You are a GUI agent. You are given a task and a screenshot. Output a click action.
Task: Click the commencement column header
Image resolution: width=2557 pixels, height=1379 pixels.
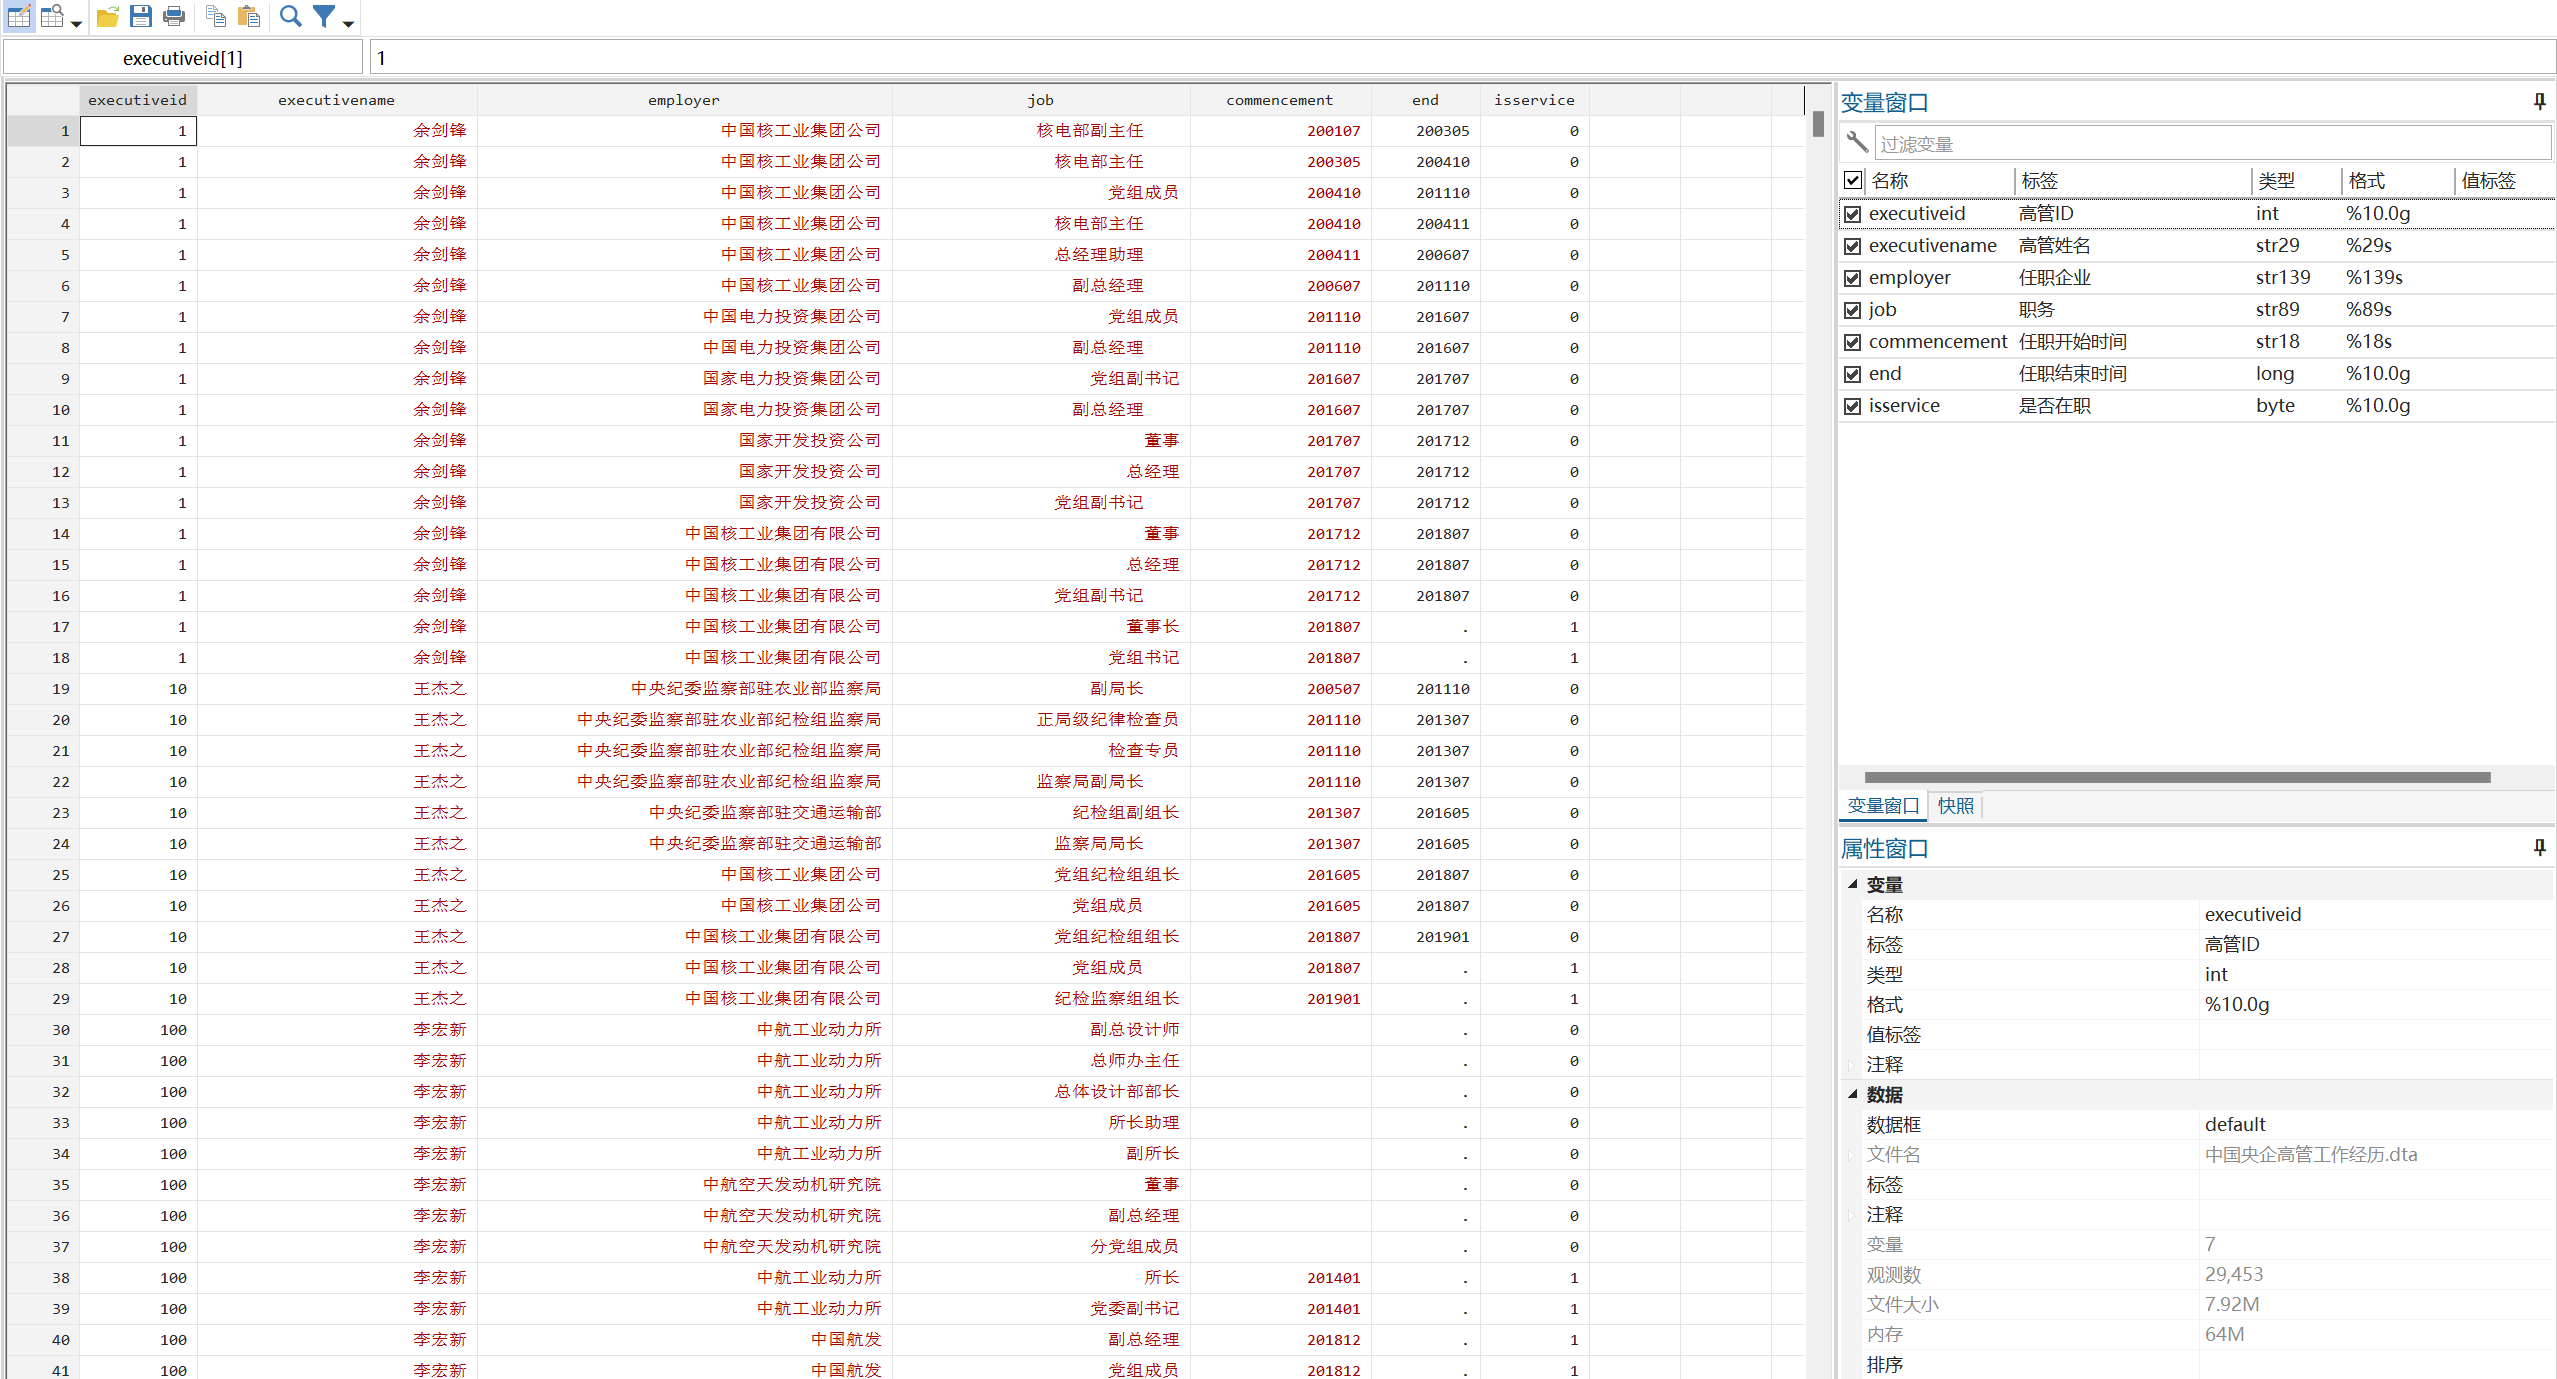[x=1279, y=100]
